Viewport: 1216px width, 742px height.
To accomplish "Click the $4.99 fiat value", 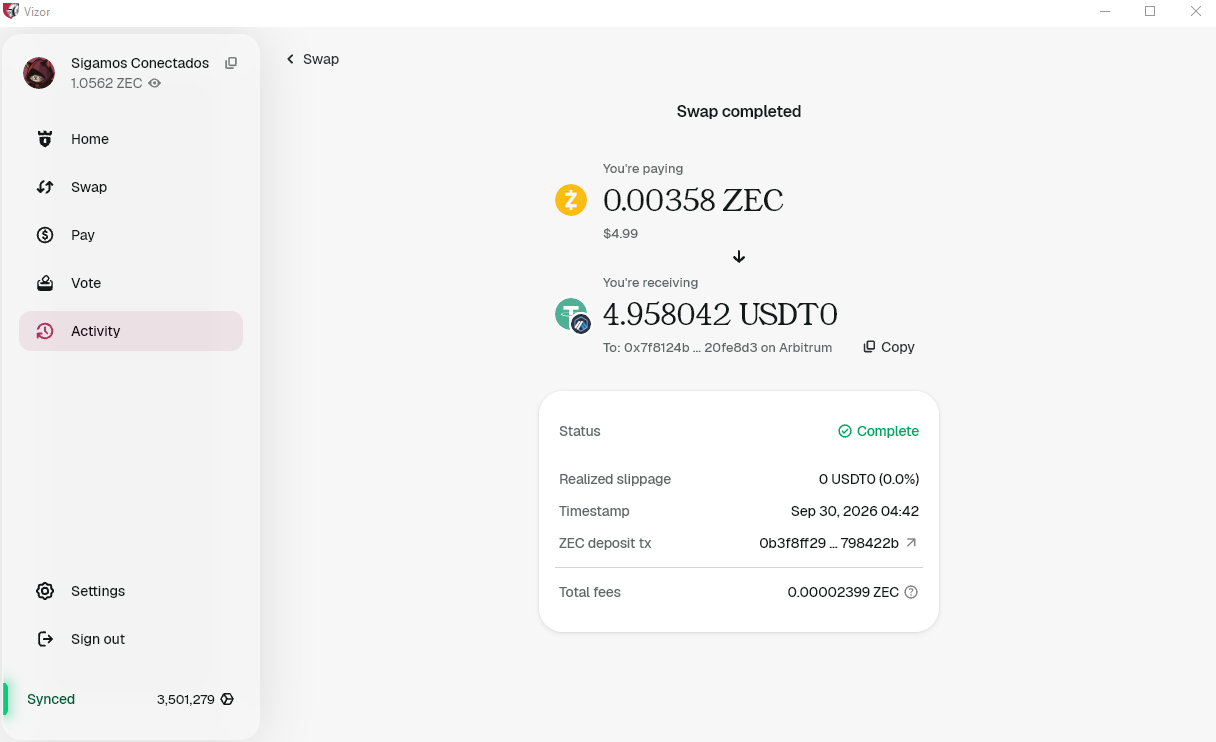I will [620, 233].
